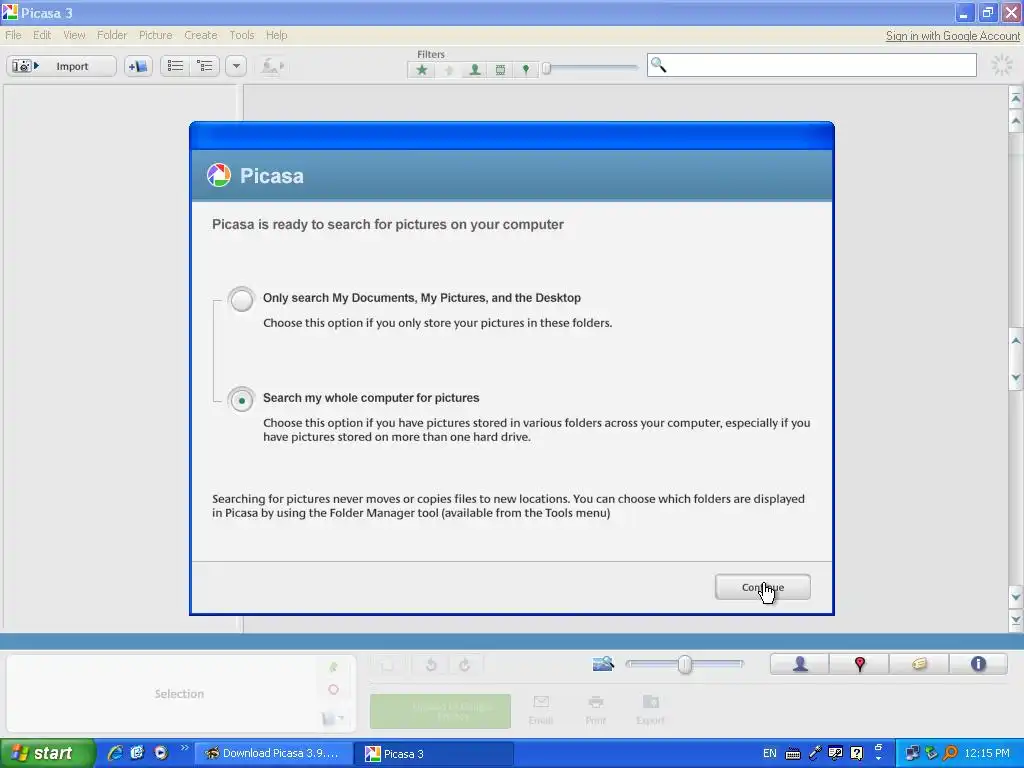This screenshot has width=1024, height=768.
Task: Open the view options dropdown arrow
Action: pos(236,66)
